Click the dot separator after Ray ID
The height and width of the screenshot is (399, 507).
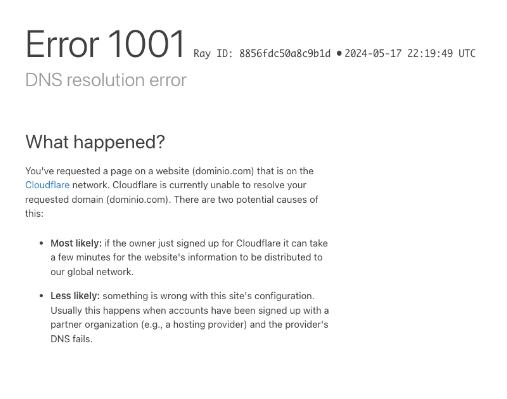(339, 53)
